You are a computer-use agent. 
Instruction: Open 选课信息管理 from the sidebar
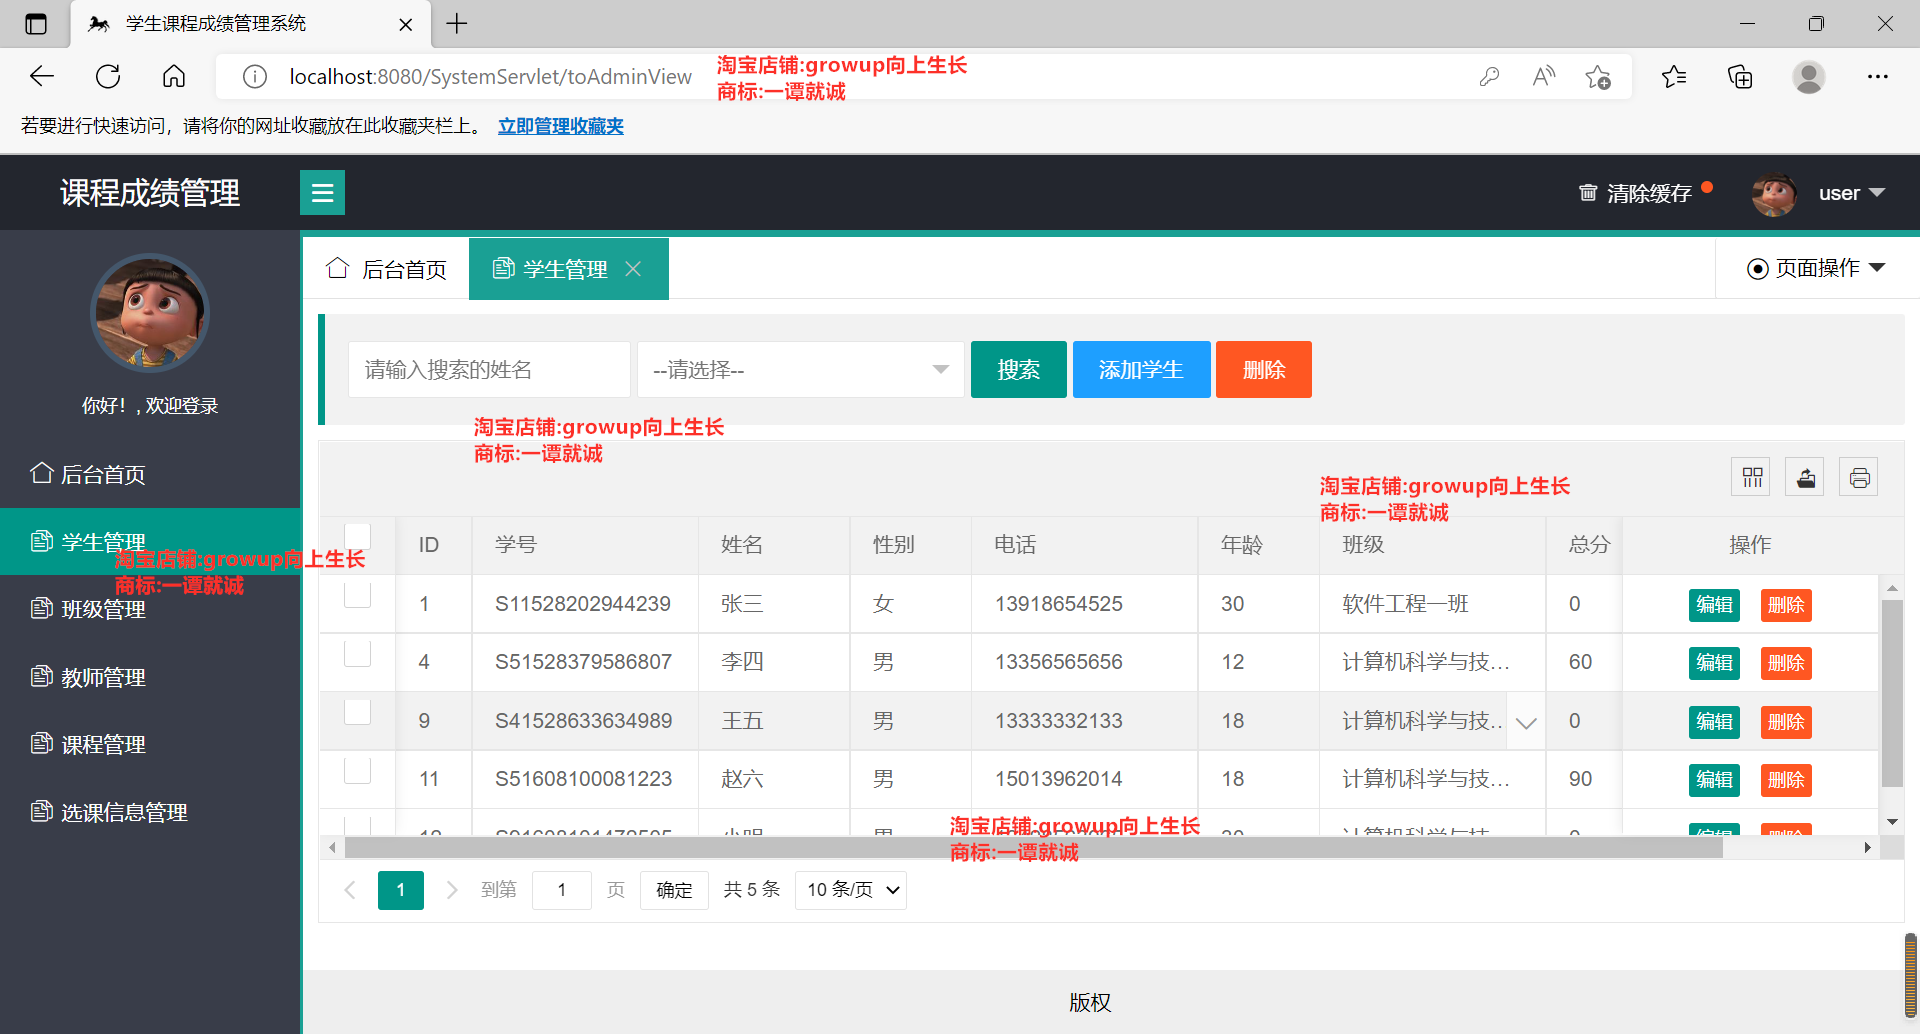pyautogui.click(x=123, y=812)
